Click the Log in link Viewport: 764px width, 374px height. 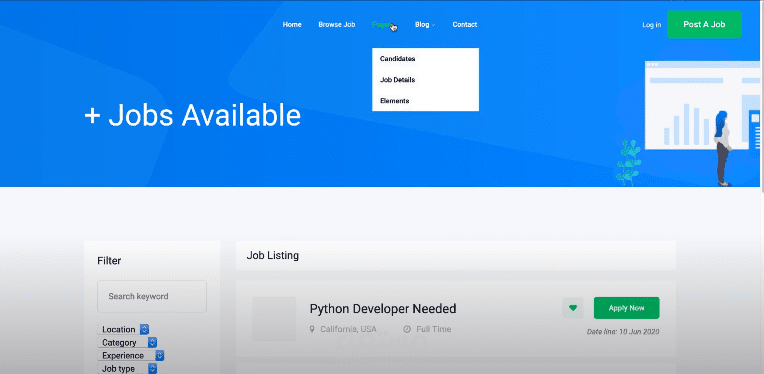[651, 25]
